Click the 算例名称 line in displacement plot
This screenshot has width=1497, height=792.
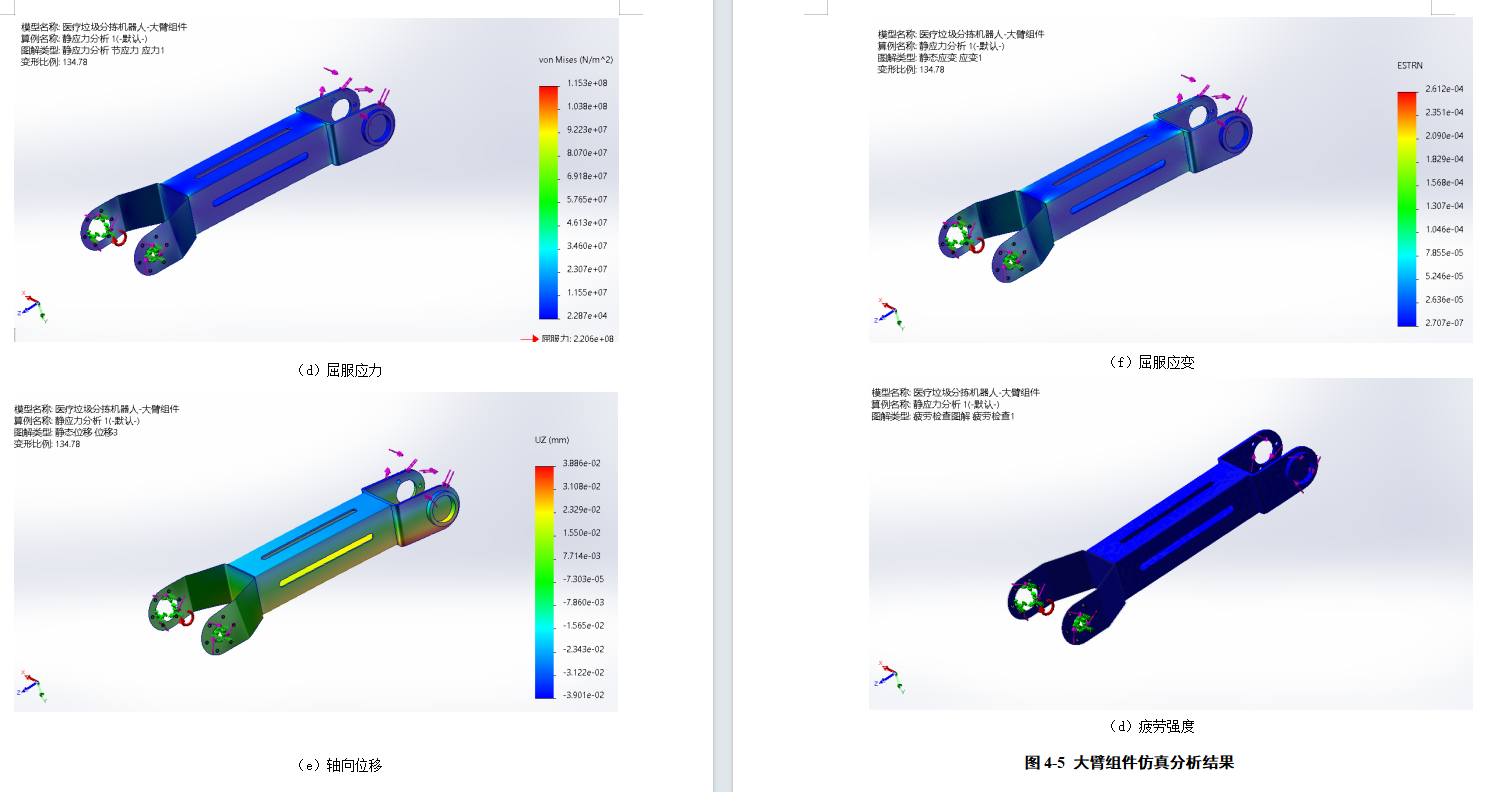click(x=77, y=421)
